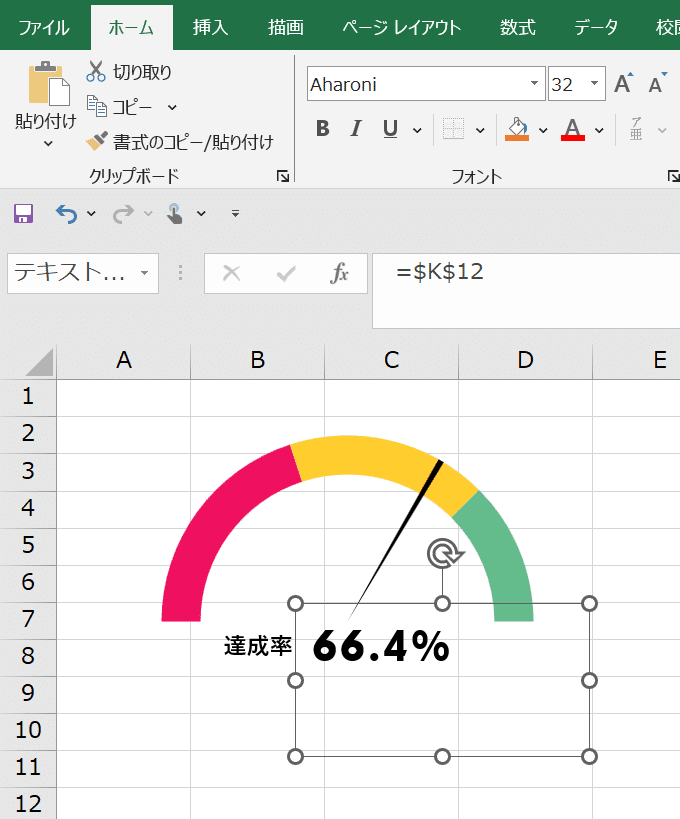This screenshot has height=819, width=680.
Task: Expand the touch mode options arrow
Action: coord(201,214)
